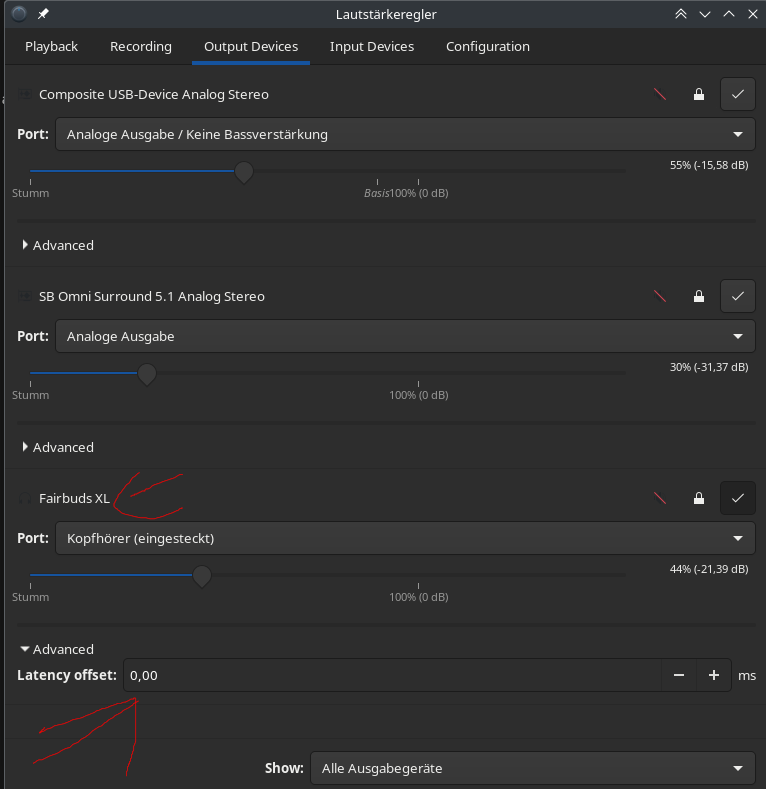Set Fairbuds XL as fallback device
Screen dimensions: 766x789
click(x=737, y=498)
